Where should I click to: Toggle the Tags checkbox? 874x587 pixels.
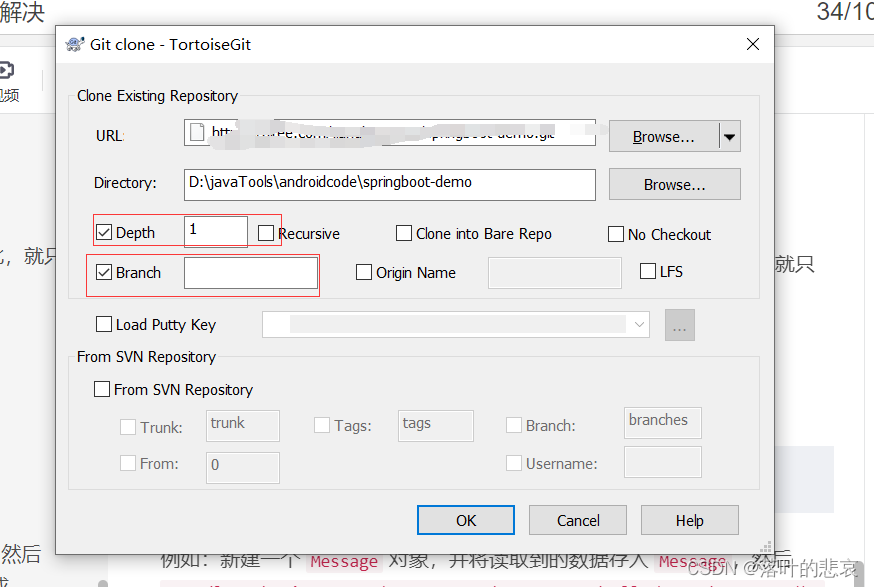(322, 425)
